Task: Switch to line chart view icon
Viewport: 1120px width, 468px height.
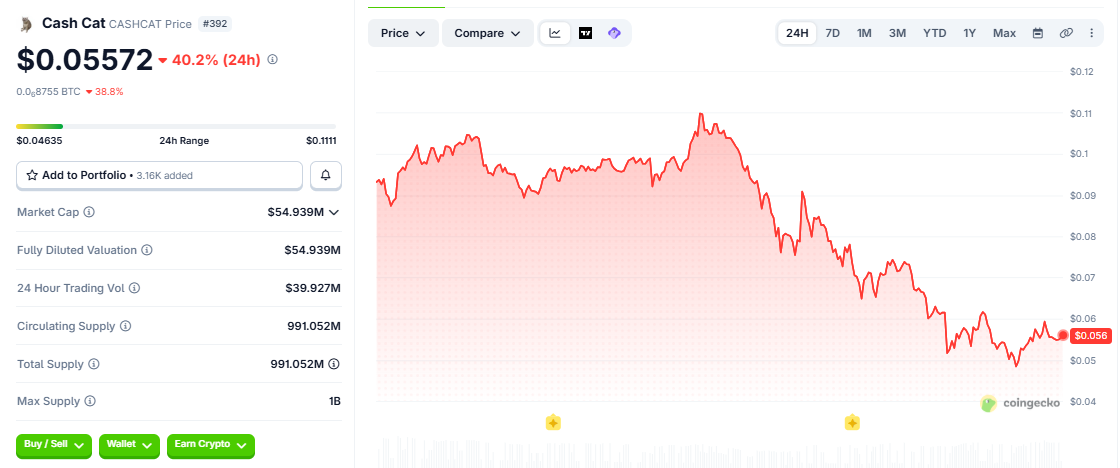Action: [x=555, y=33]
